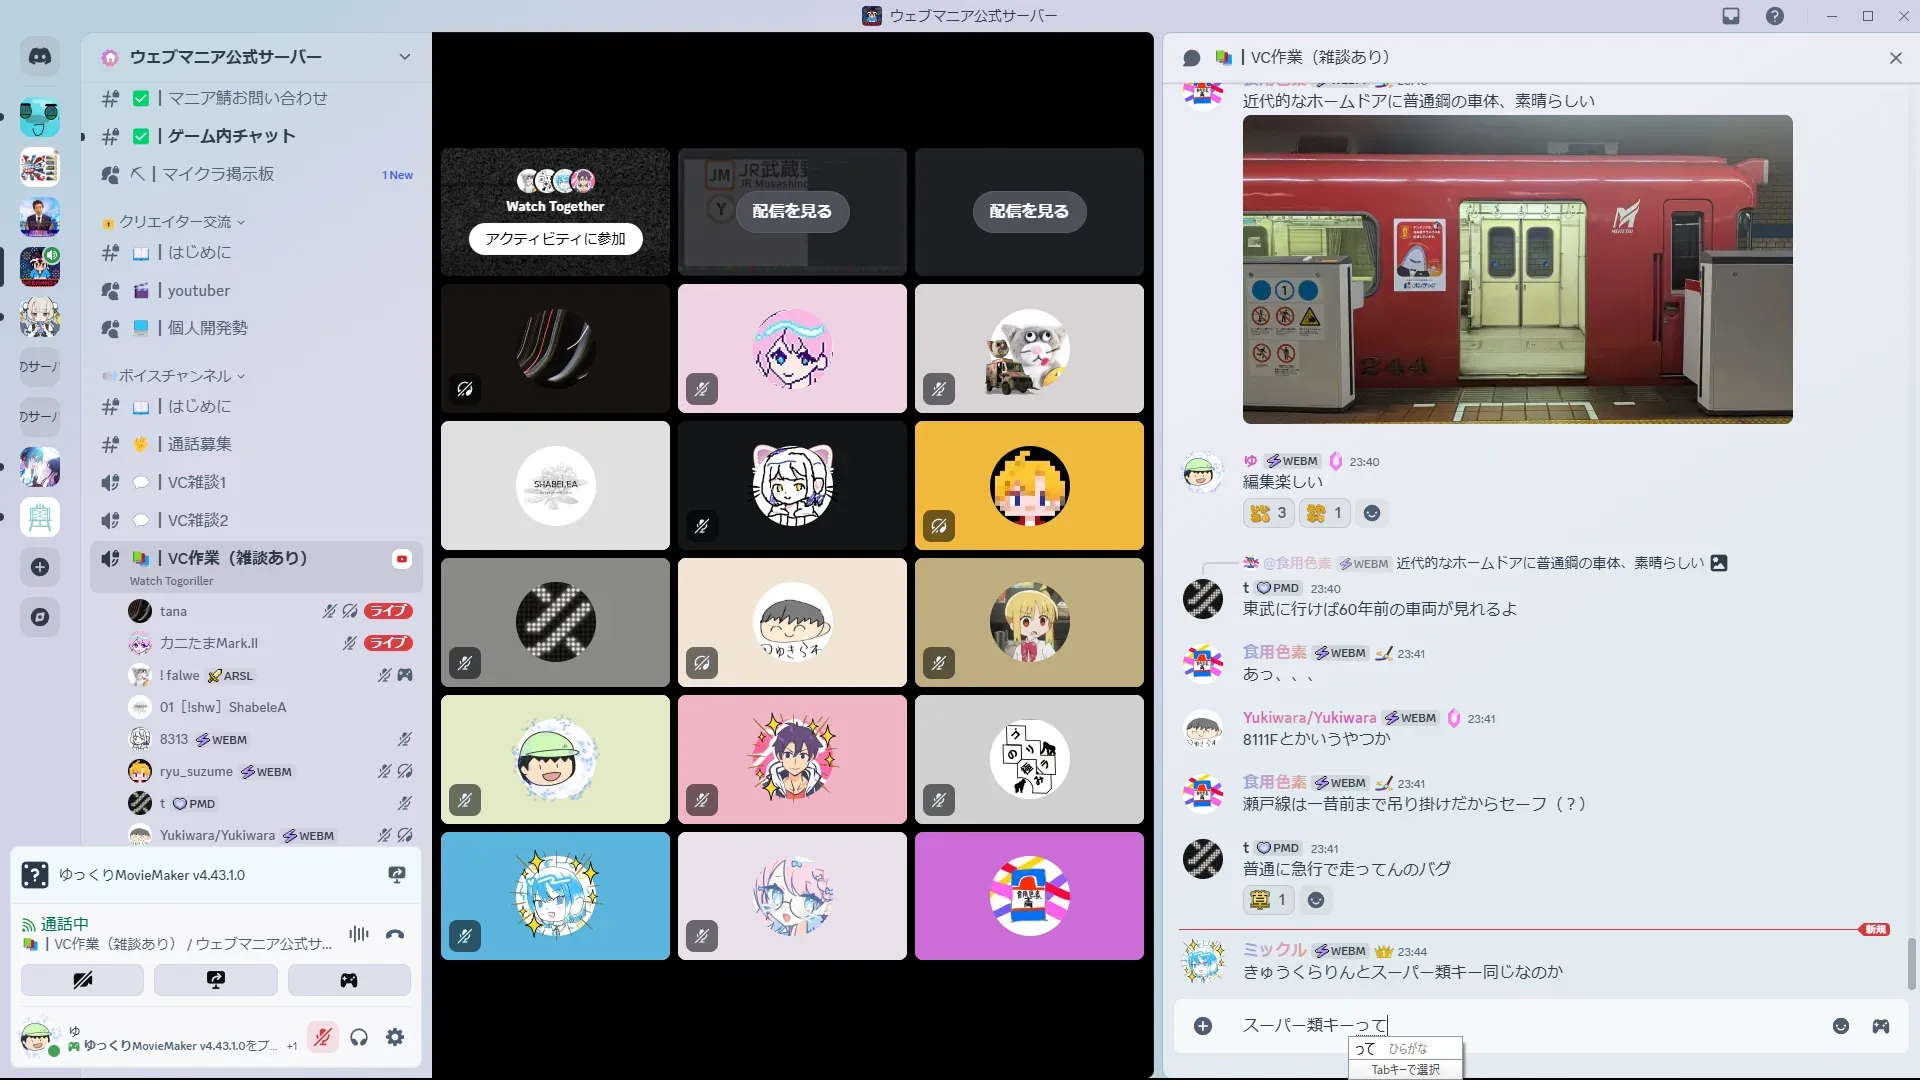Image resolution: width=1920 pixels, height=1080 pixels.
Task: Join the VC雑談1 voice channel
Action: 197,482
